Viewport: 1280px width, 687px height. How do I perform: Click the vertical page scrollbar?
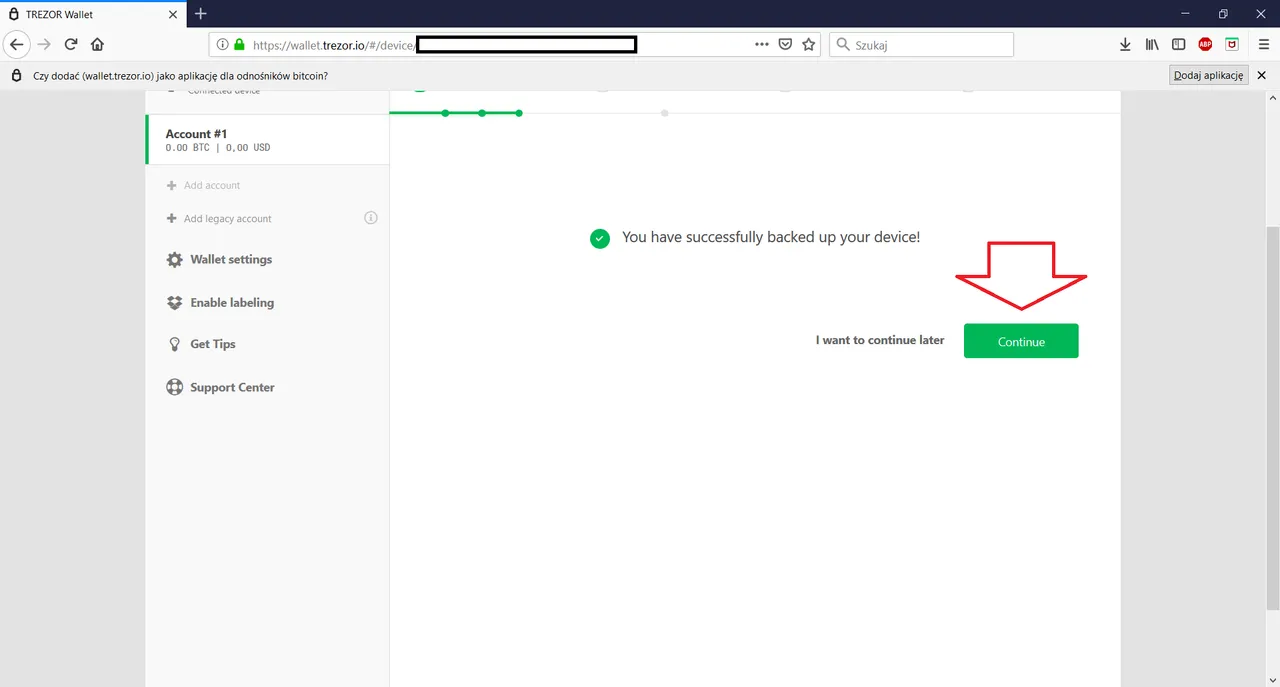pyautogui.click(x=1272, y=418)
